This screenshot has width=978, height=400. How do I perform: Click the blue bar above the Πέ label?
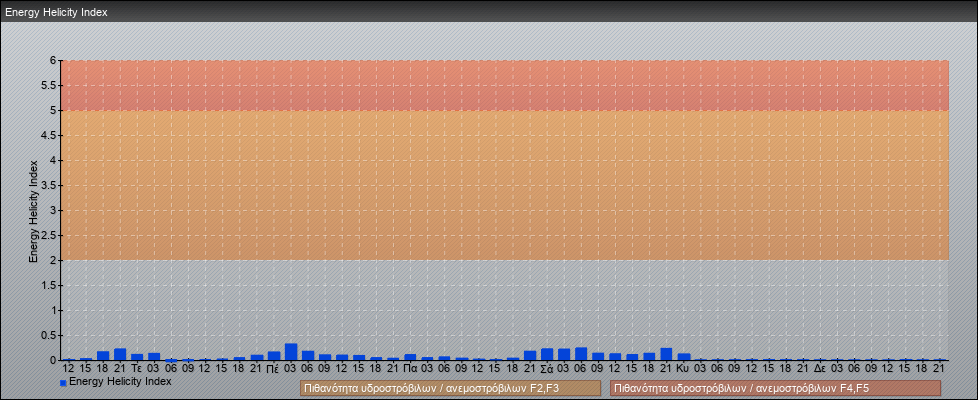[274, 356]
